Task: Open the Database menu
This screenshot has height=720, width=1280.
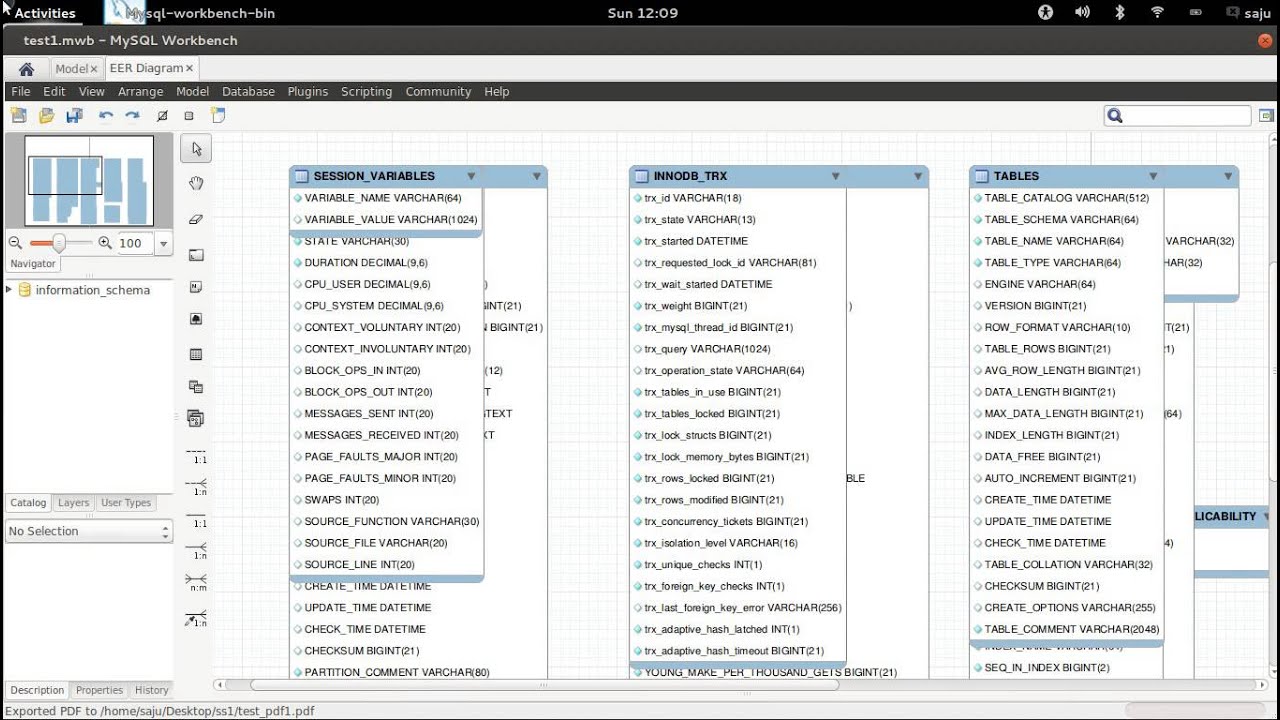Action: click(248, 91)
